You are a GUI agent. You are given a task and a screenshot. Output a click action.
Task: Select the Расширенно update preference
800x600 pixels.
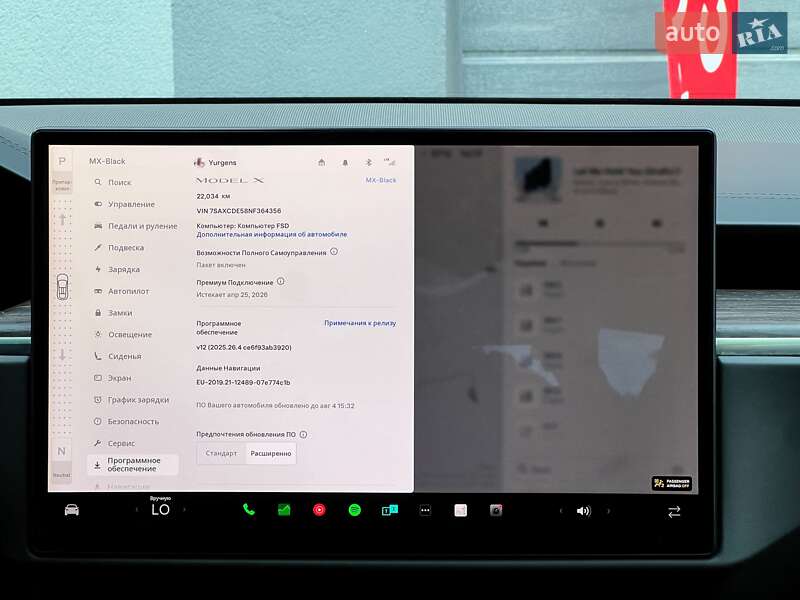point(270,453)
